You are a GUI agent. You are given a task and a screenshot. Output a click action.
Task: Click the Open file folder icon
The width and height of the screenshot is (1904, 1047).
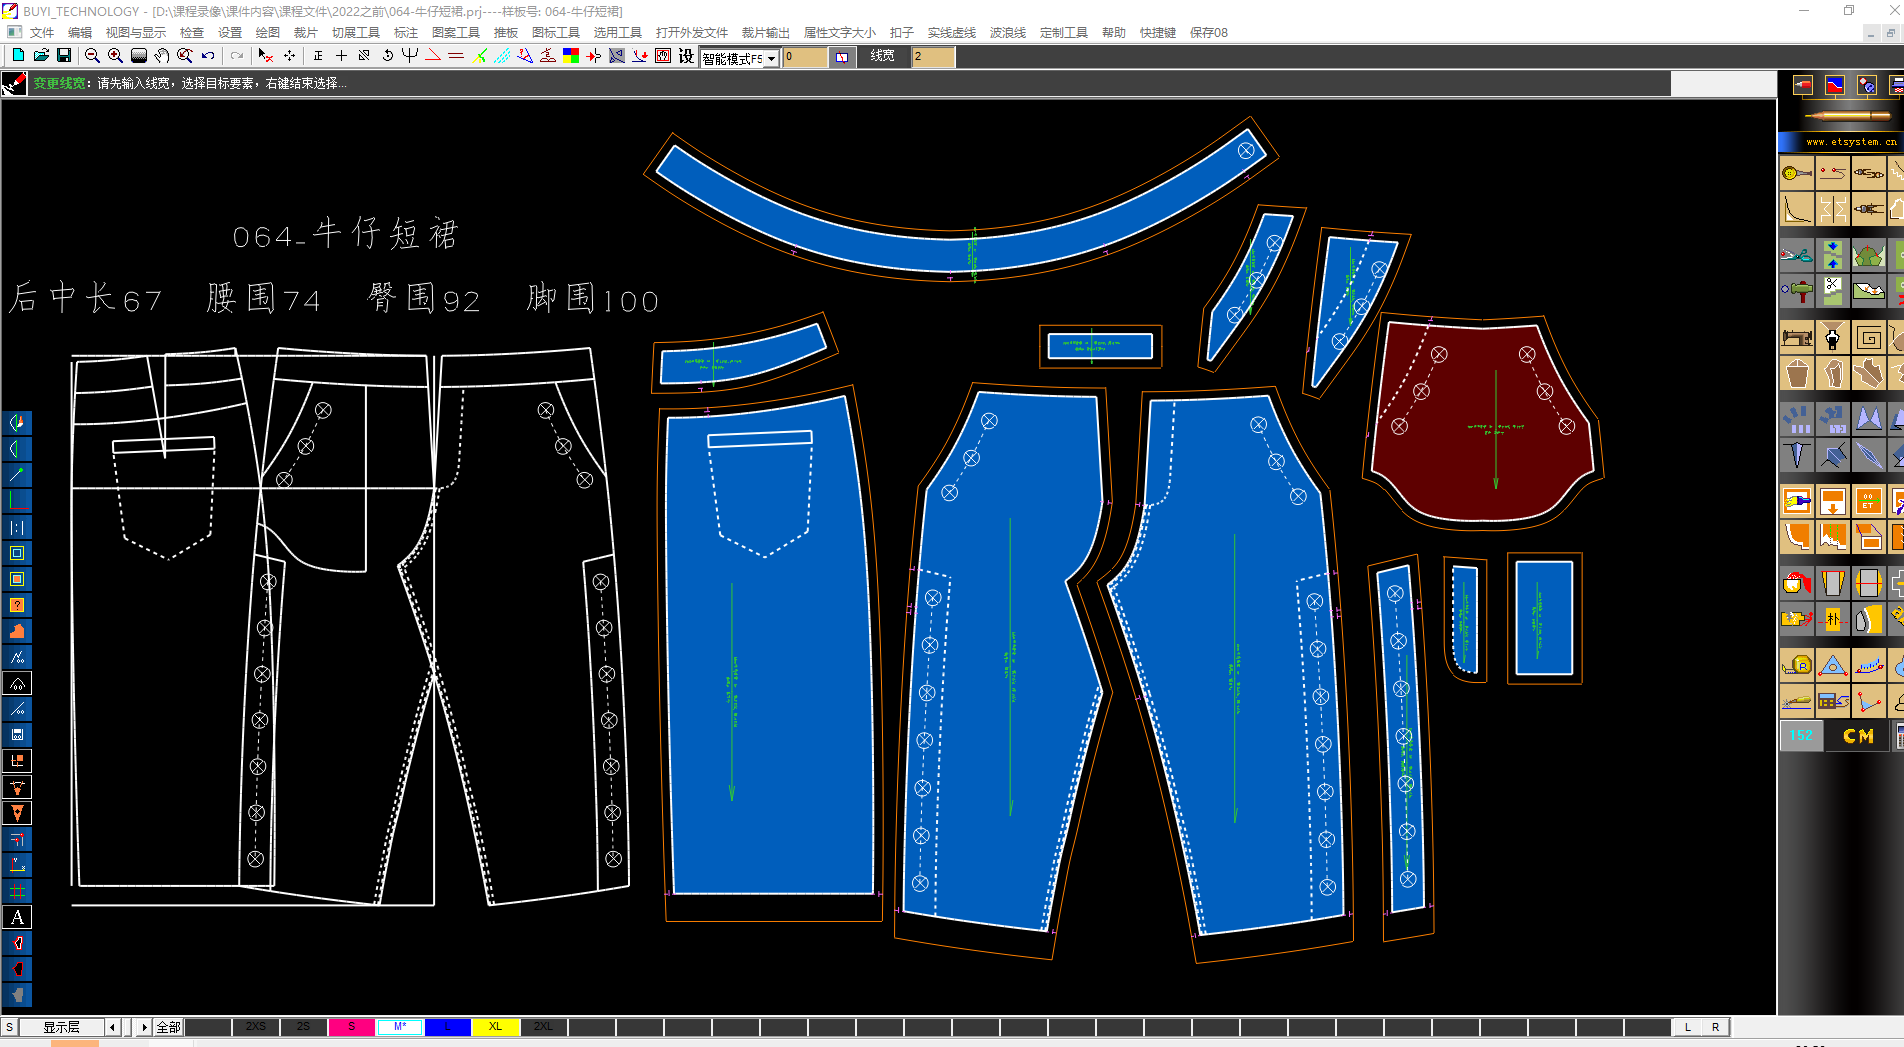(41, 56)
